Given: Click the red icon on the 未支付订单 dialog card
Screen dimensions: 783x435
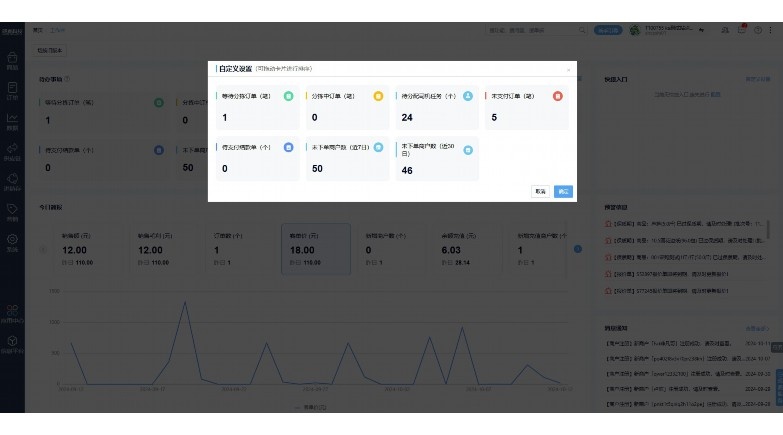Looking at the screenshot, I should coord(558,96).
